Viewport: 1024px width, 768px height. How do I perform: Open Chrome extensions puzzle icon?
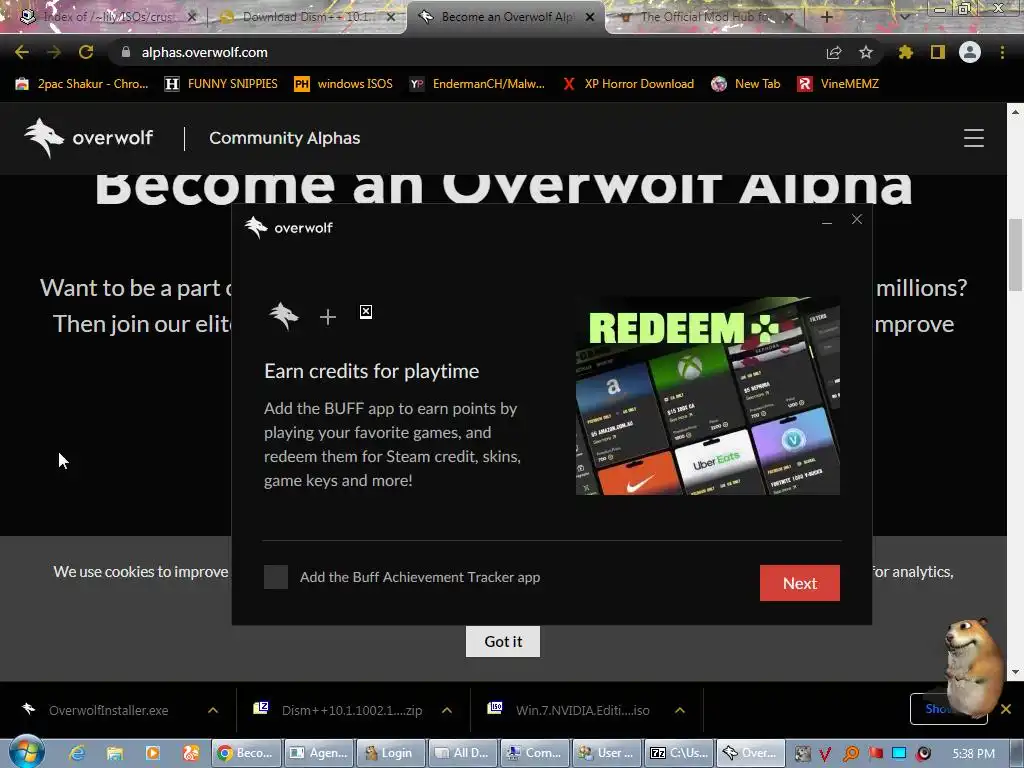click(x=905, y=52)
